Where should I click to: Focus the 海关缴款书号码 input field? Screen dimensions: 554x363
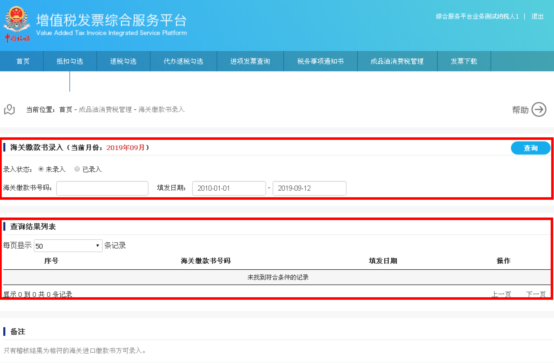102,188
